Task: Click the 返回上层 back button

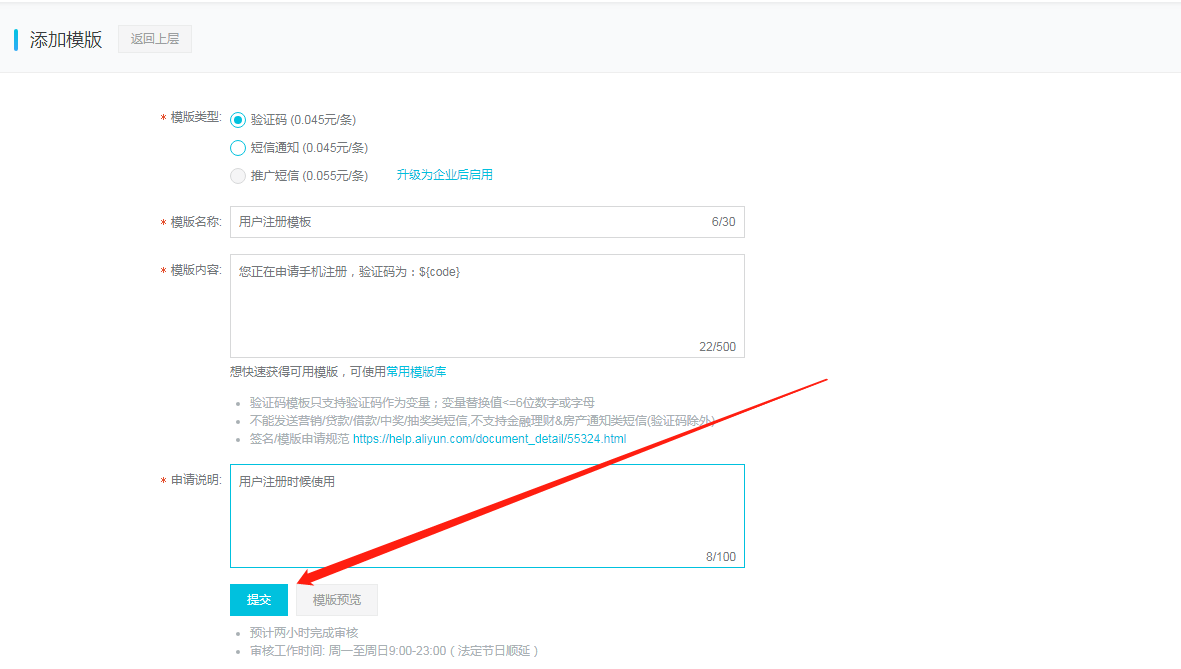Action: pyautogui.click(x=154, y=39)
